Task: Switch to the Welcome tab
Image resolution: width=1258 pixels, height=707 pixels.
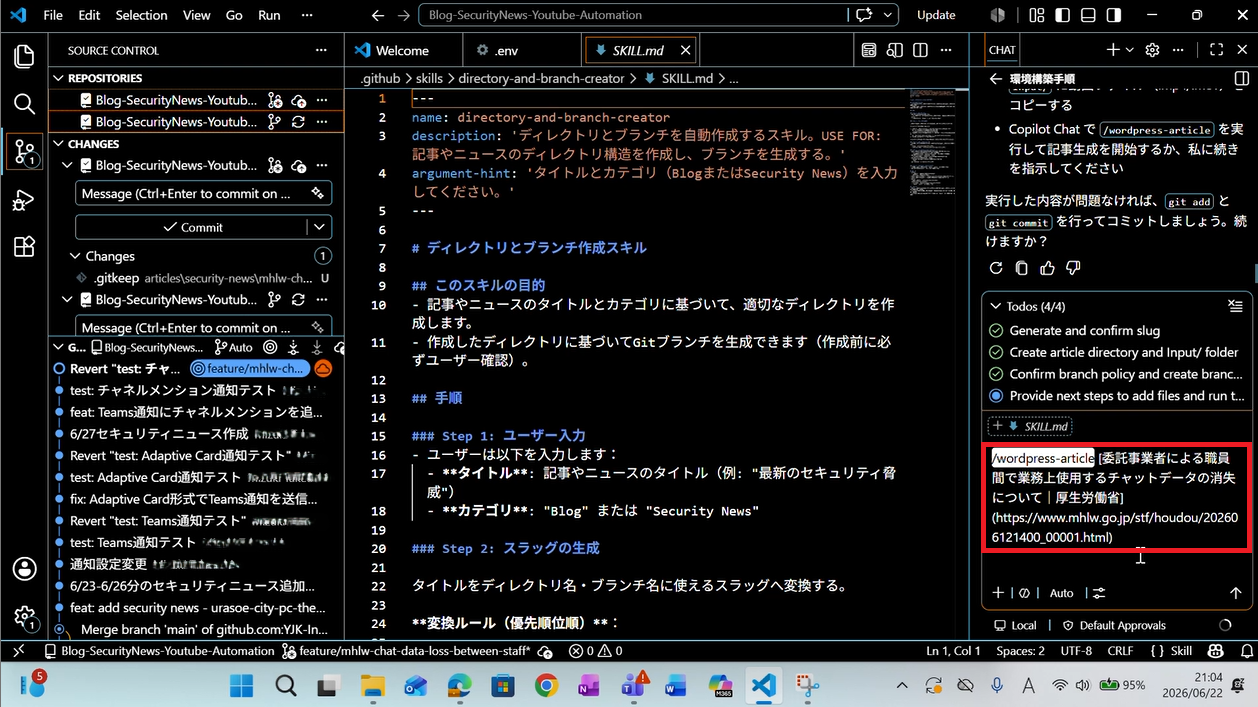Action: 403,50
